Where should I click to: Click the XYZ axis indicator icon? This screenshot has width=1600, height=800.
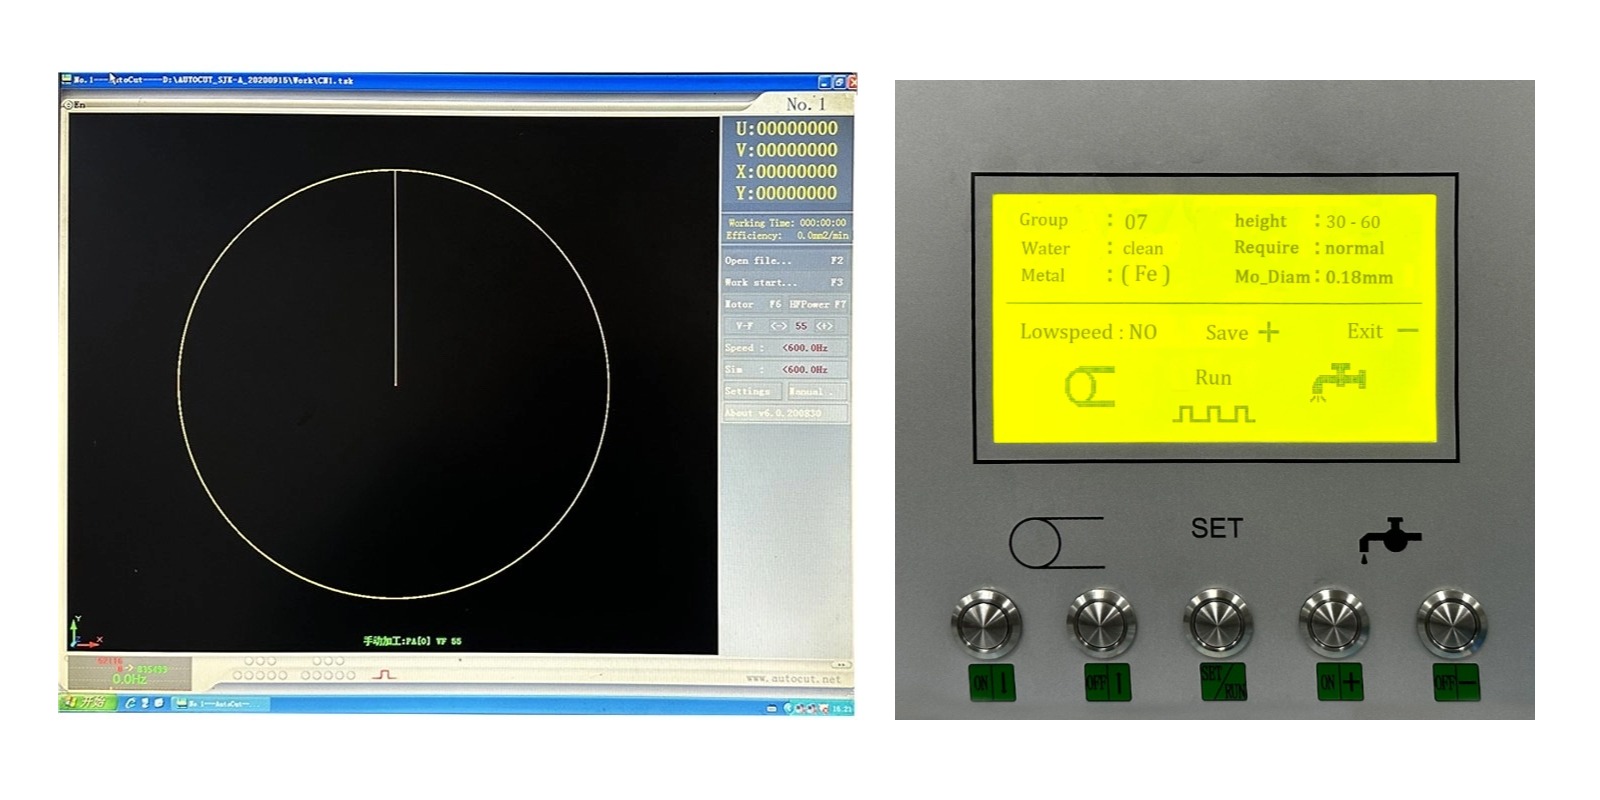tap(82, 634)
